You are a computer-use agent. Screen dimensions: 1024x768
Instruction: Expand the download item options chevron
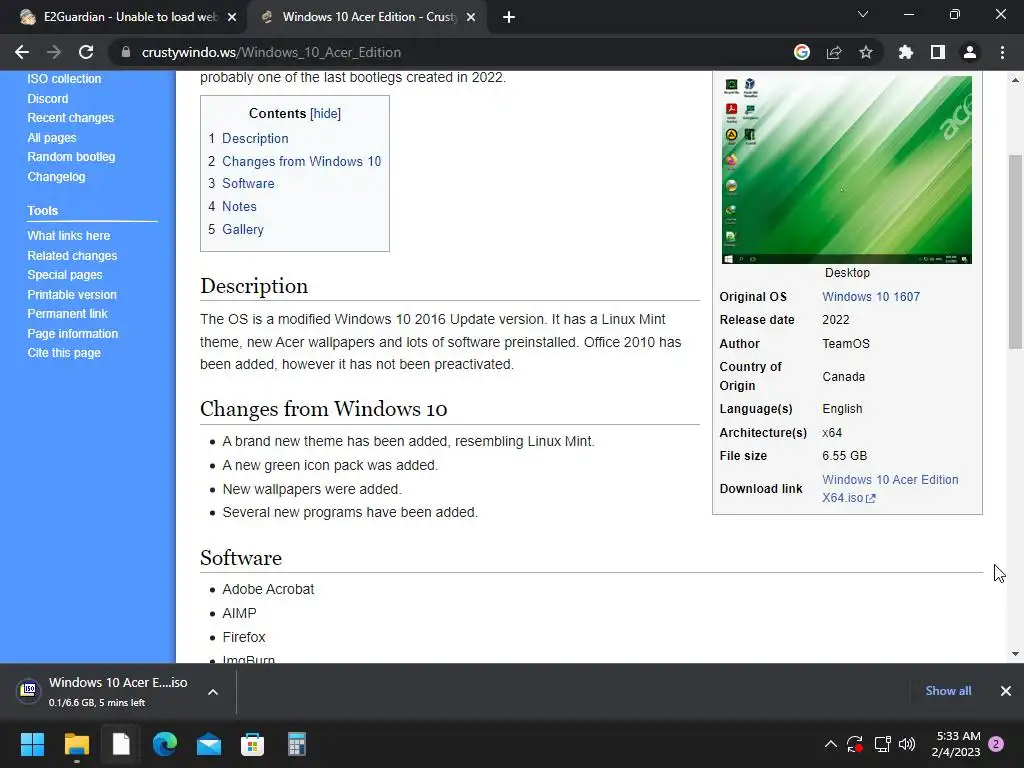point(213,692)
